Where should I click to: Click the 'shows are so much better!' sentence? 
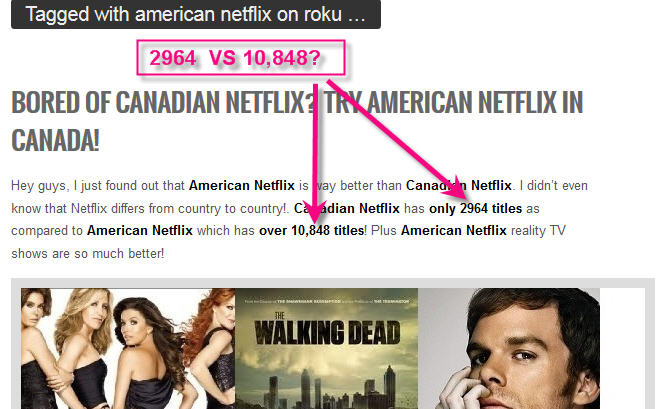88,254
